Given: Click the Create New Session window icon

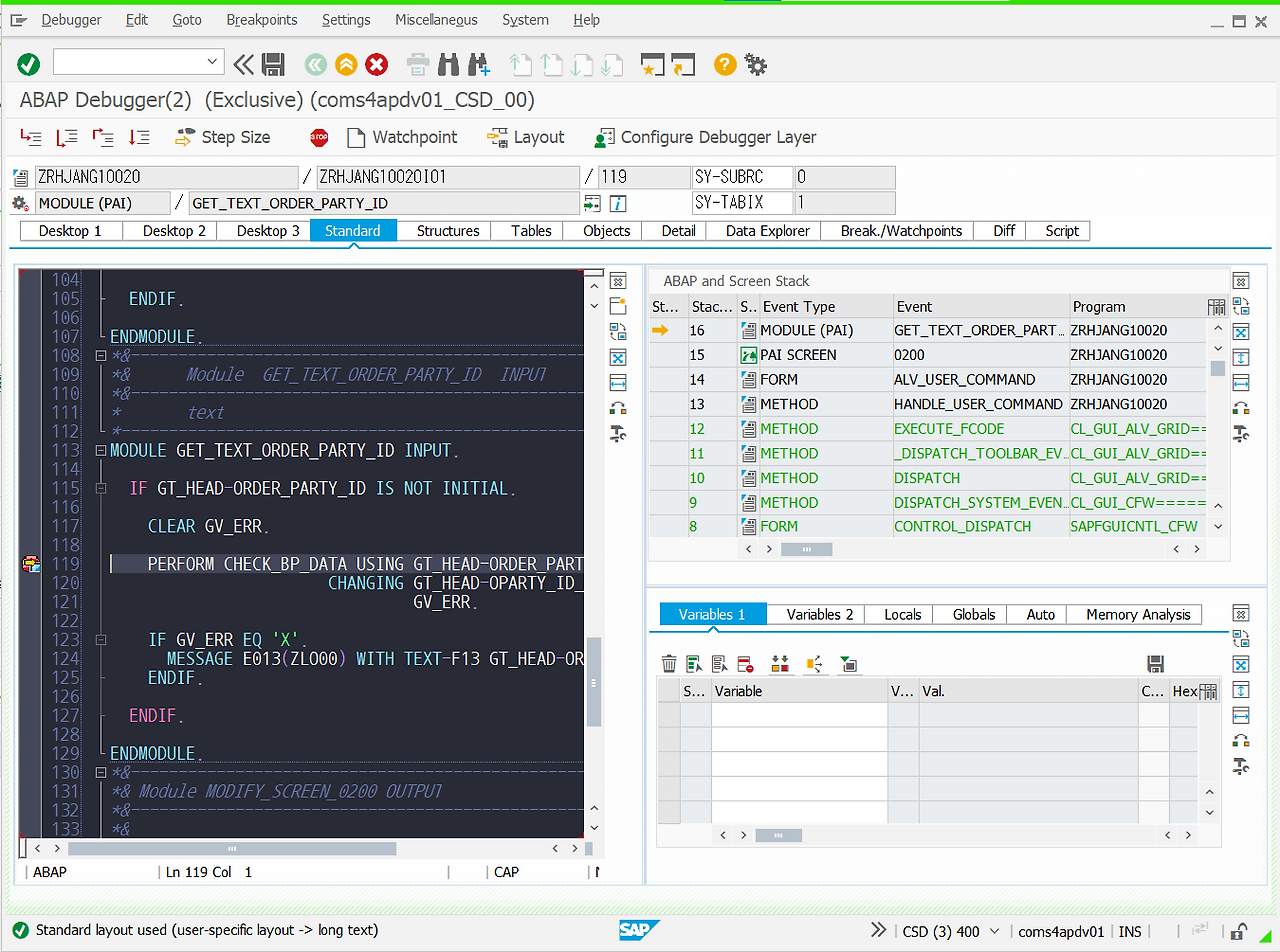Looking at the screenshot, I should 652,65.
